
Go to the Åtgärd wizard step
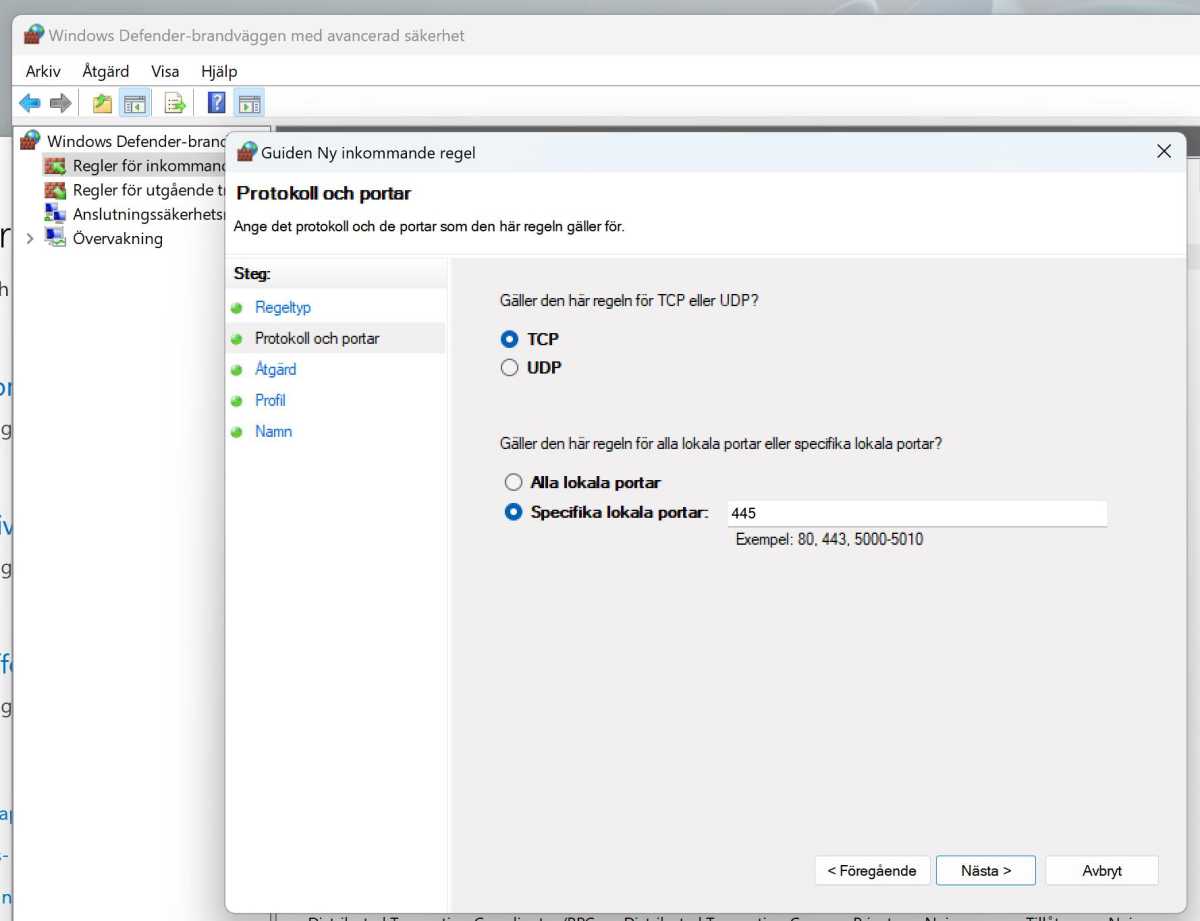click(x=276, y=369)
